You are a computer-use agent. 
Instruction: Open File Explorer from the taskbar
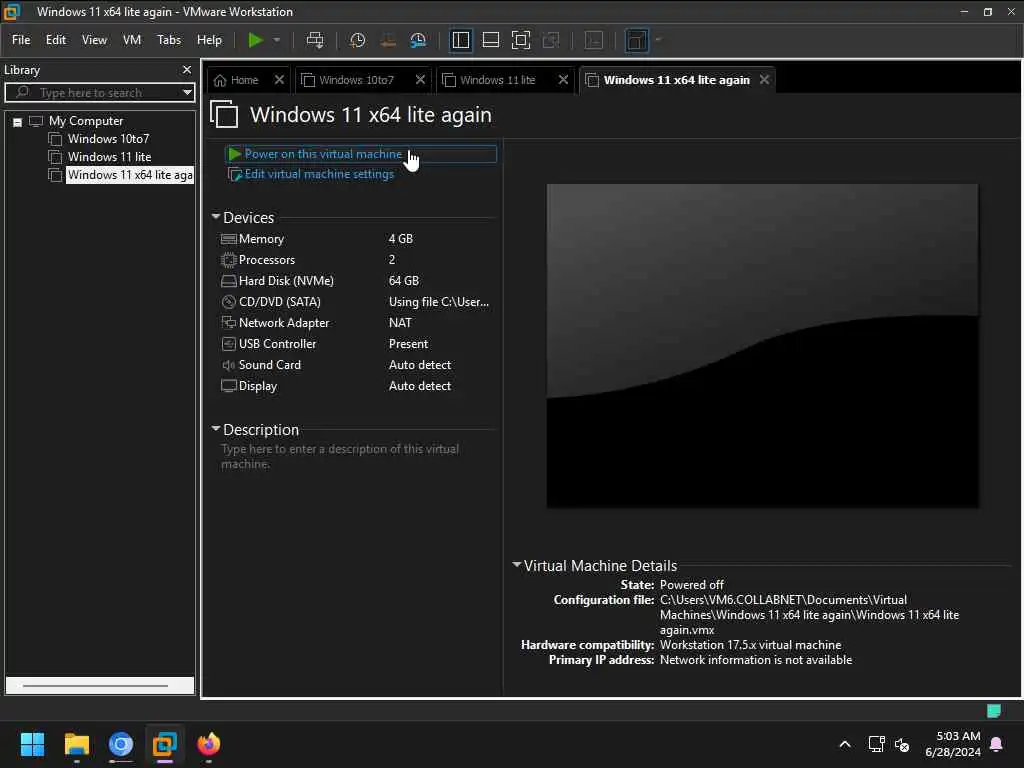pos(76,744)
